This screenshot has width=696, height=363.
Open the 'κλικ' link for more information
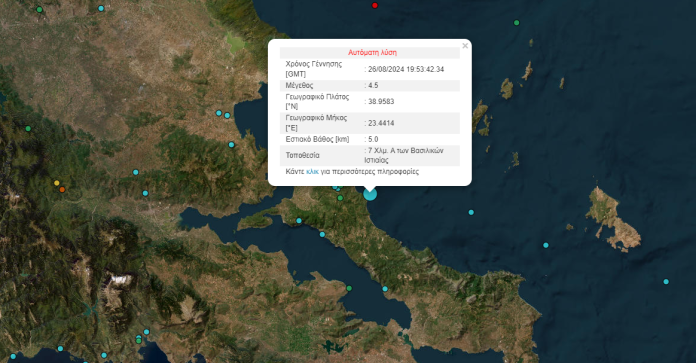point(312,172)
